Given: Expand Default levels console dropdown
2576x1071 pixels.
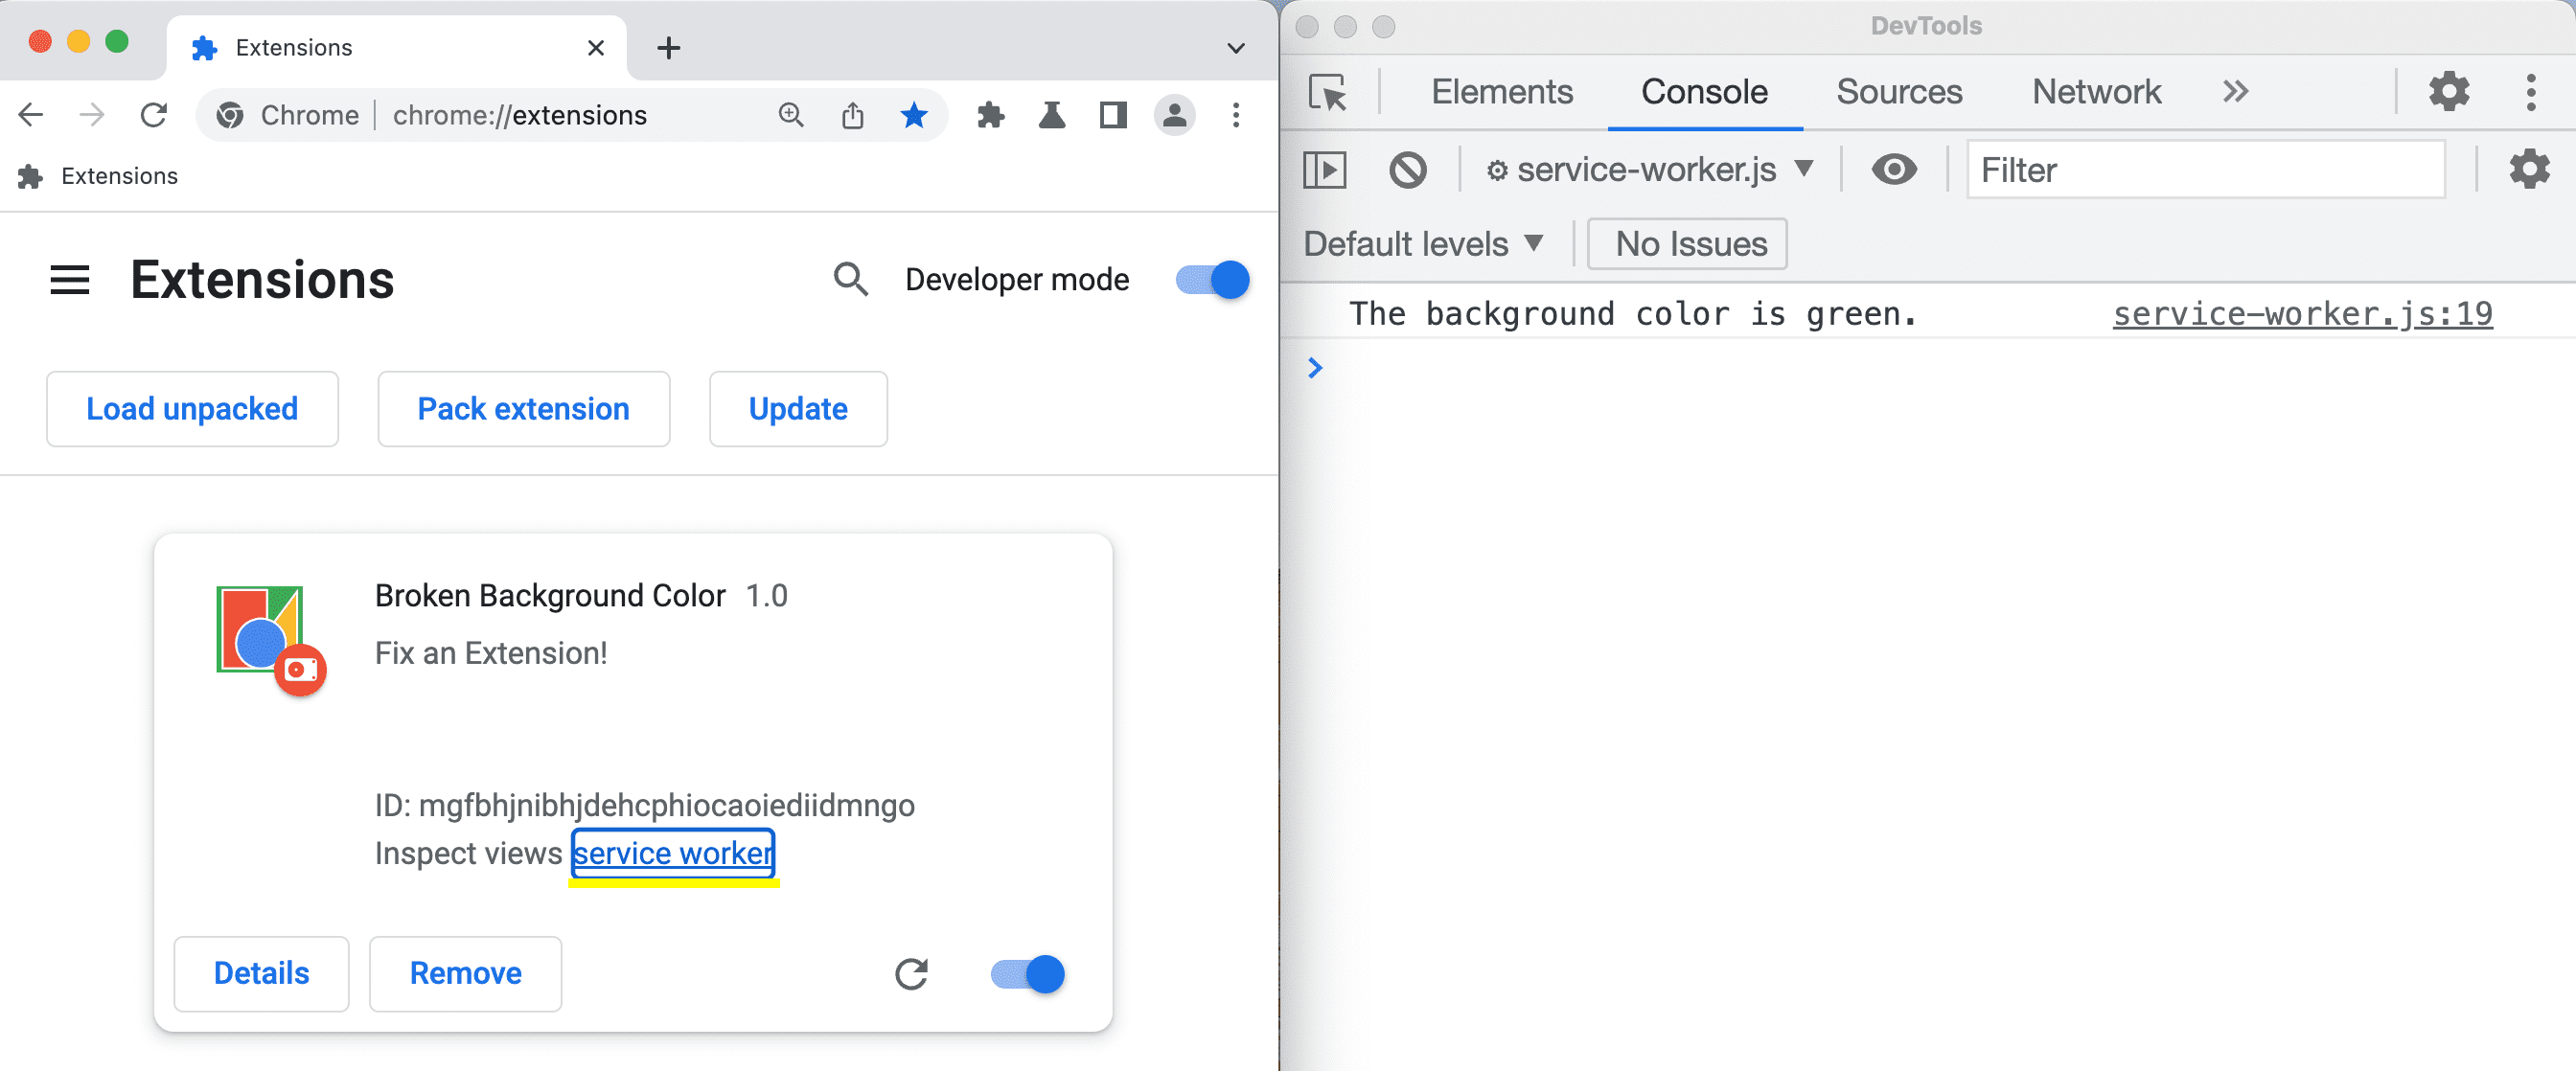Looking at the screenshot, I should pos(1421,243).
